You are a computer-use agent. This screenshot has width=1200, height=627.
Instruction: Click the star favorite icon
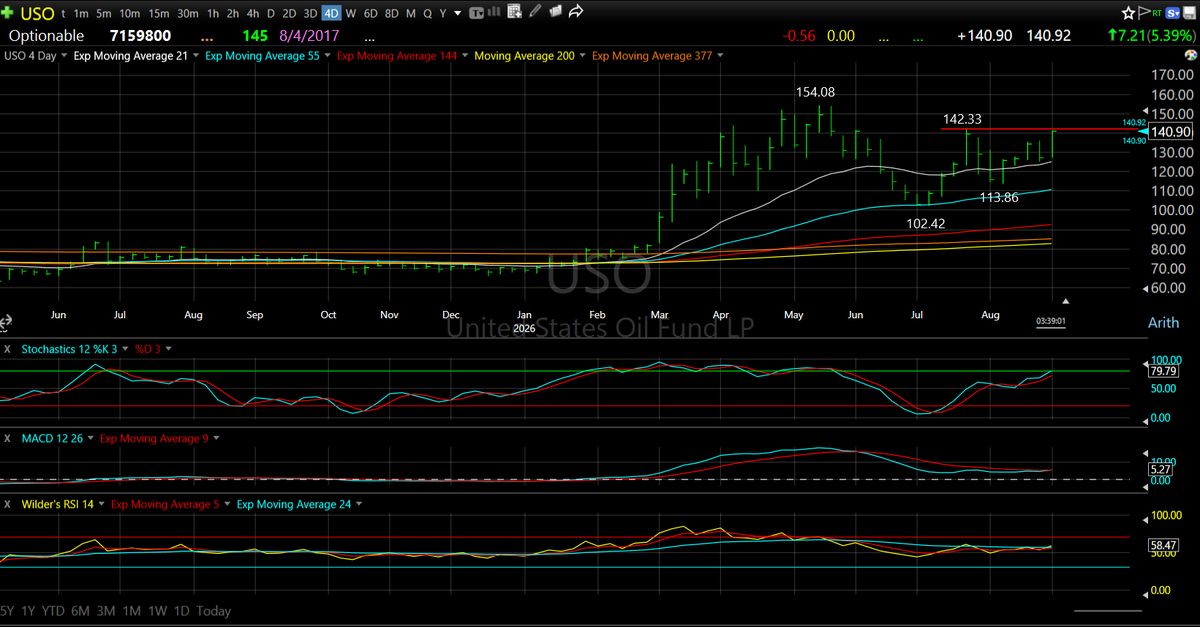(1129, 13)
